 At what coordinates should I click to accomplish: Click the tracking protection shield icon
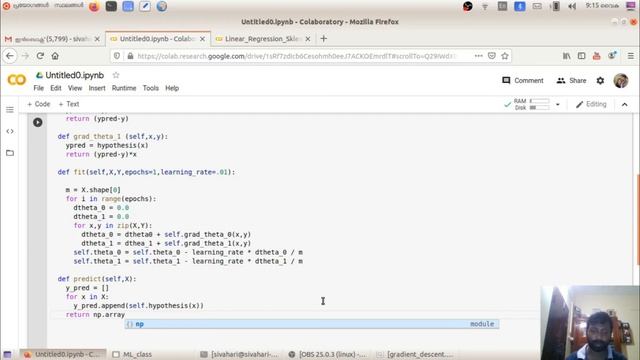pos(117,56)
